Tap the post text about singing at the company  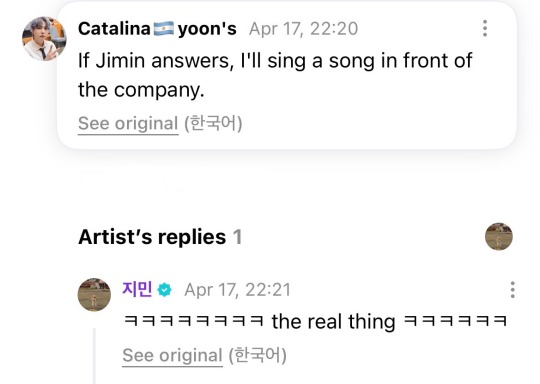275,75
